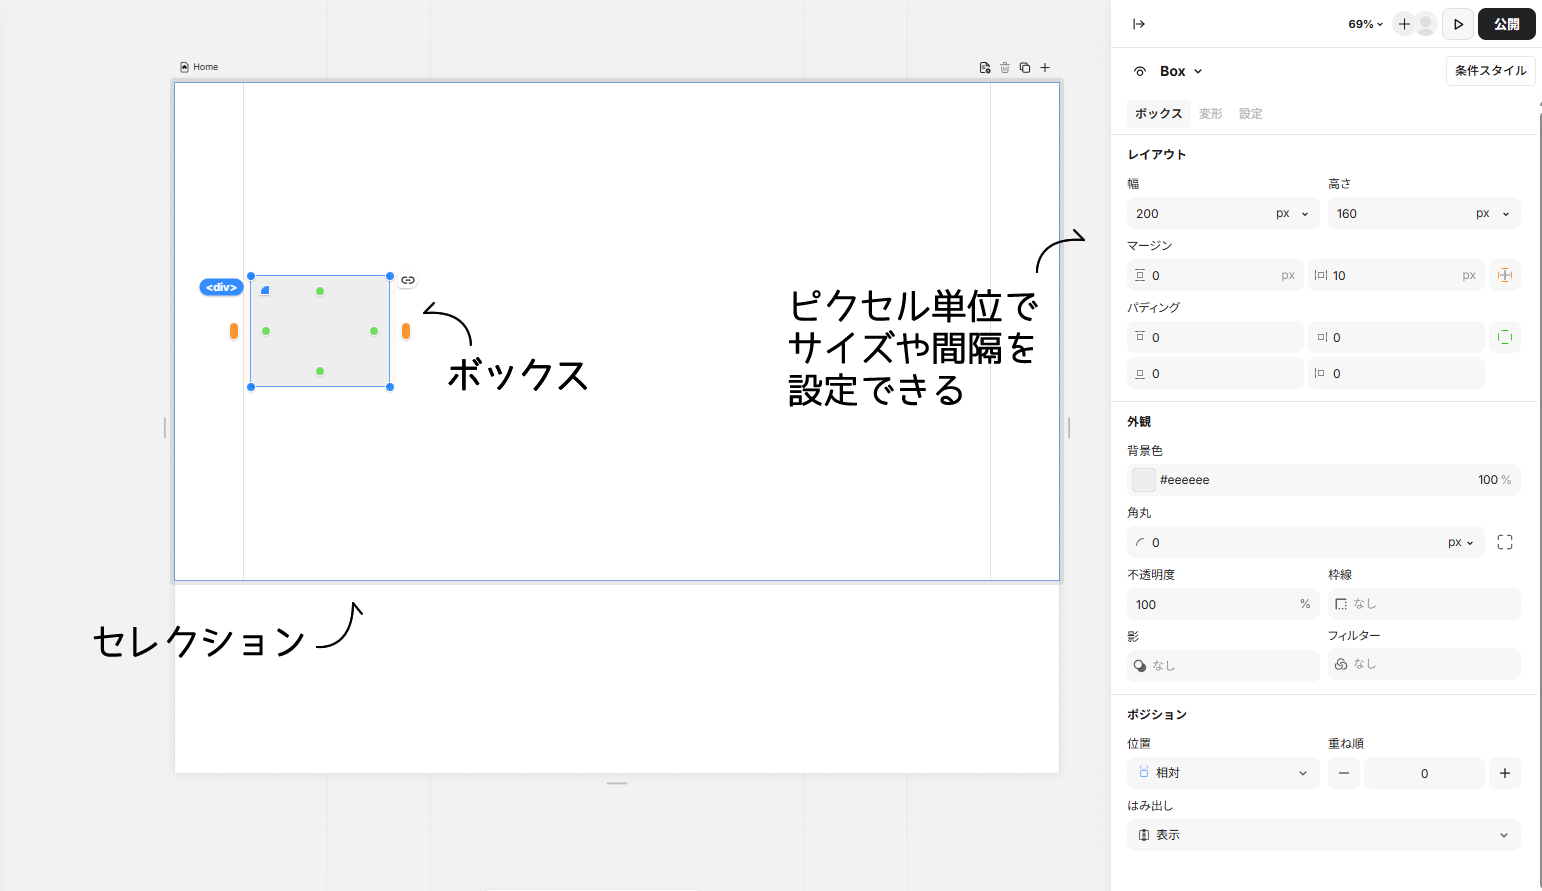Open the position 相対 dropdown

(x=1222, y=772)
